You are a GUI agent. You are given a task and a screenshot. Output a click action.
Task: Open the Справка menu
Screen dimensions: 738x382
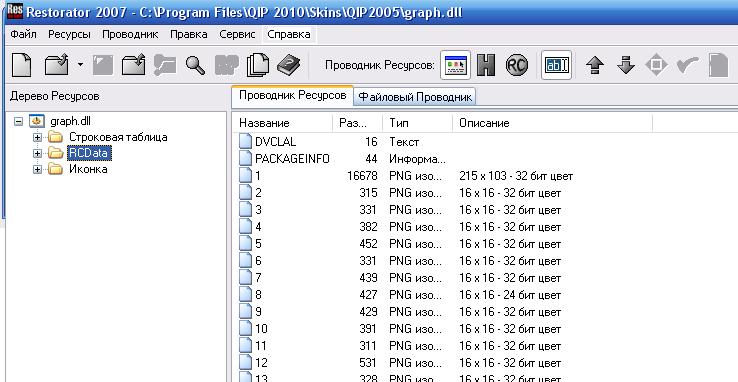(289, 34)
